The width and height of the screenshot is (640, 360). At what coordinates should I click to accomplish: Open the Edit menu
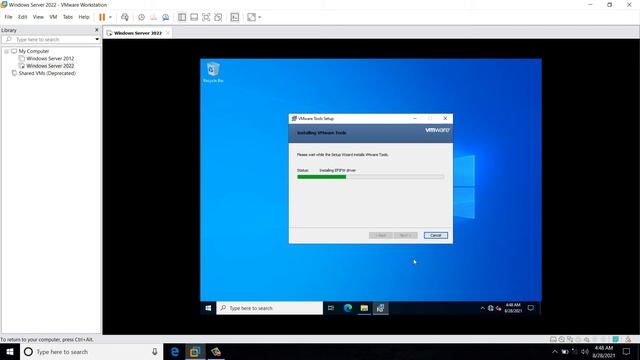point(22,17)
